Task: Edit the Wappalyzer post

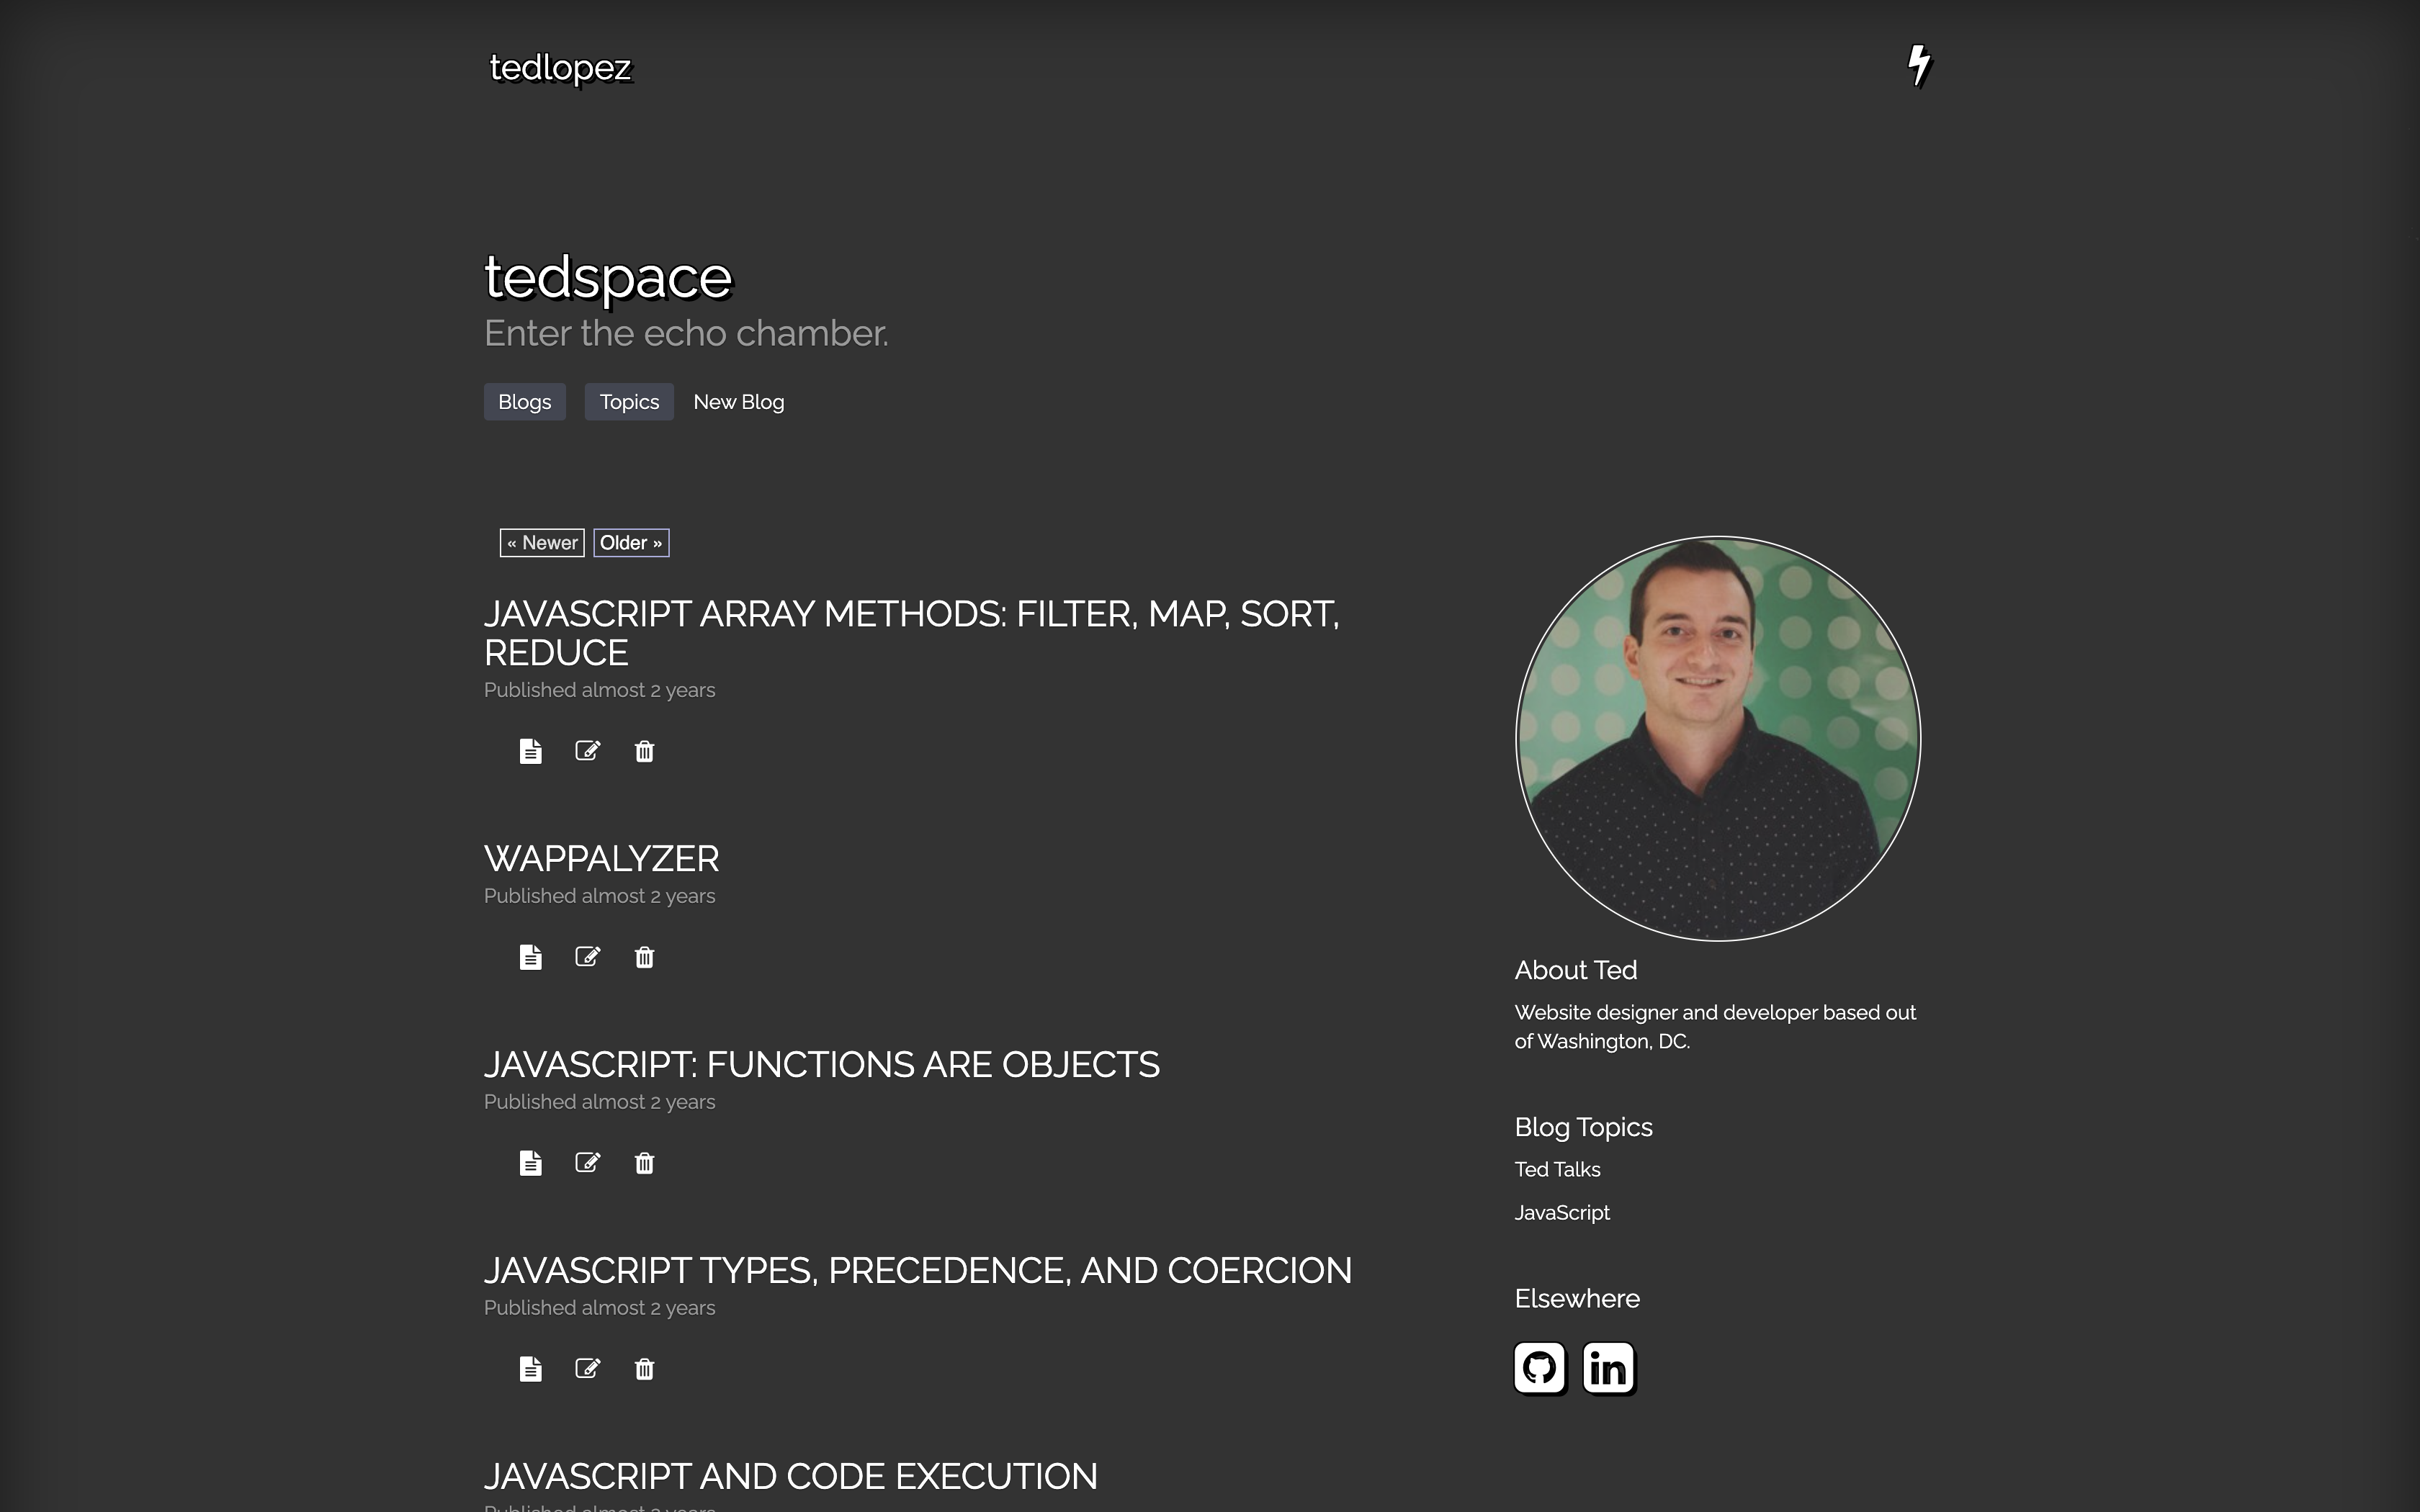Action: tap(588, 956)
